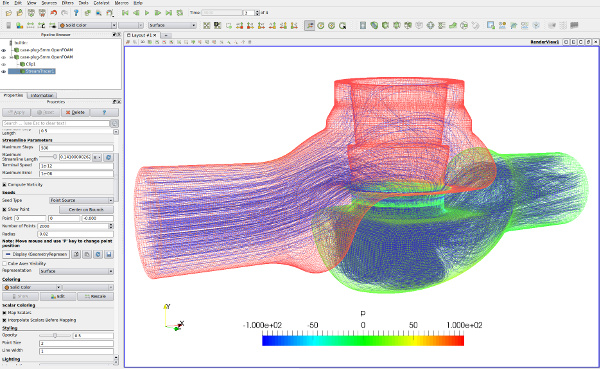
Task: Click the Center on Bounds button
Action: [x=86, y=209]
